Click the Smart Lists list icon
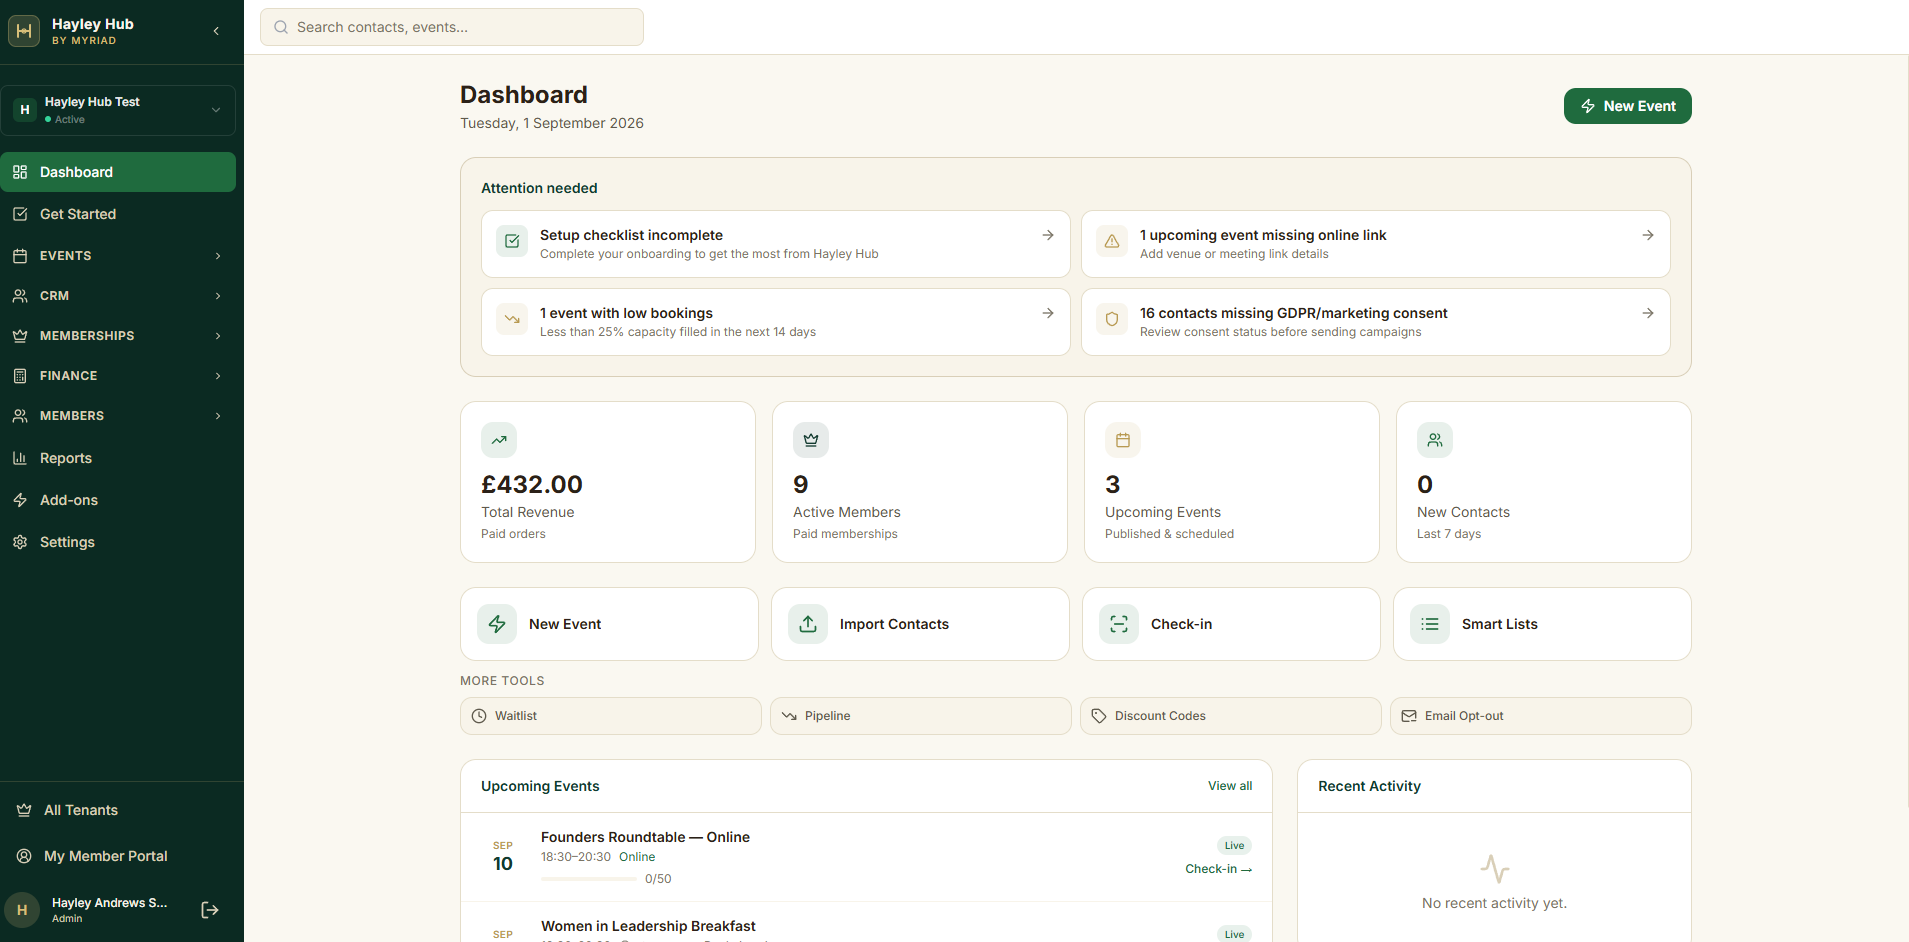 [x=1430, y=624]
